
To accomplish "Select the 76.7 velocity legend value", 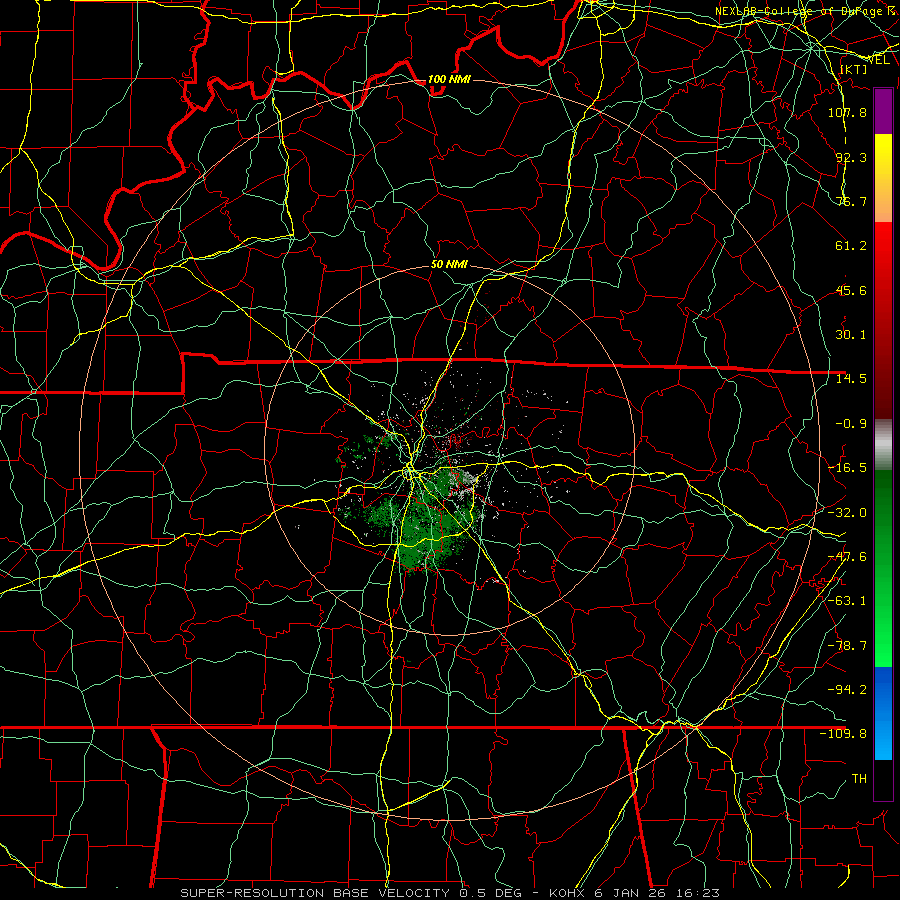I will click(x=851, y=201).
